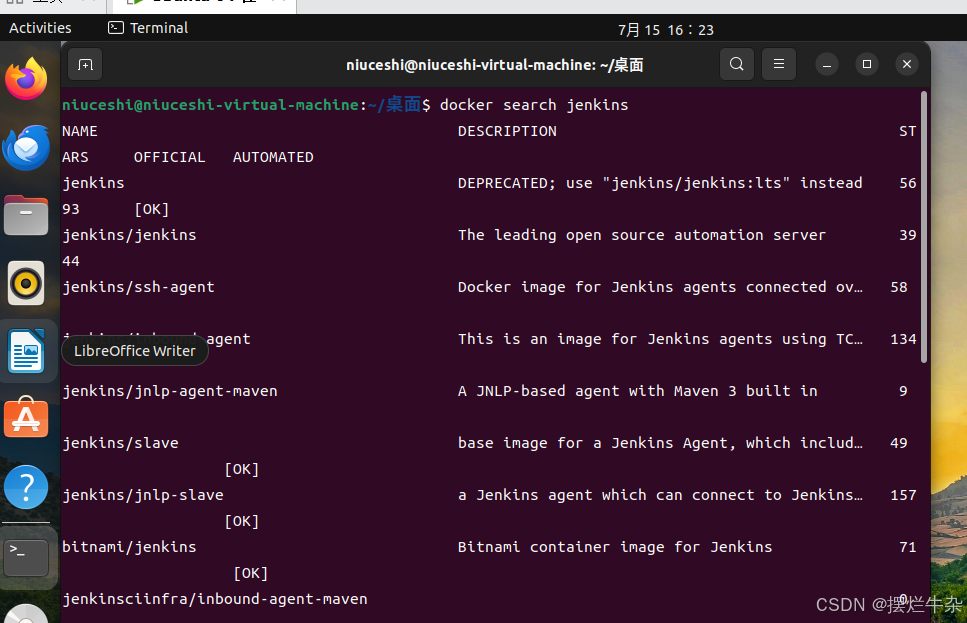
Task: Click the 'bitnami/jenkins' image name
Action: pos(130,547)
